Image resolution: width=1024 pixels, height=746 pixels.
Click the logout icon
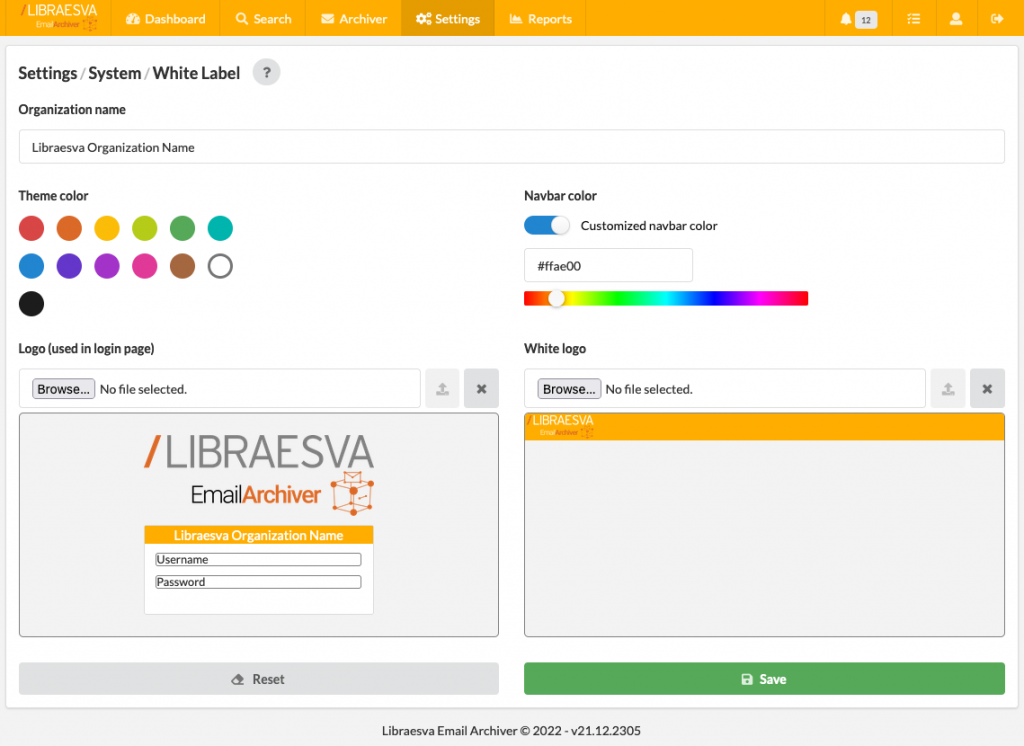pos(997,19)
